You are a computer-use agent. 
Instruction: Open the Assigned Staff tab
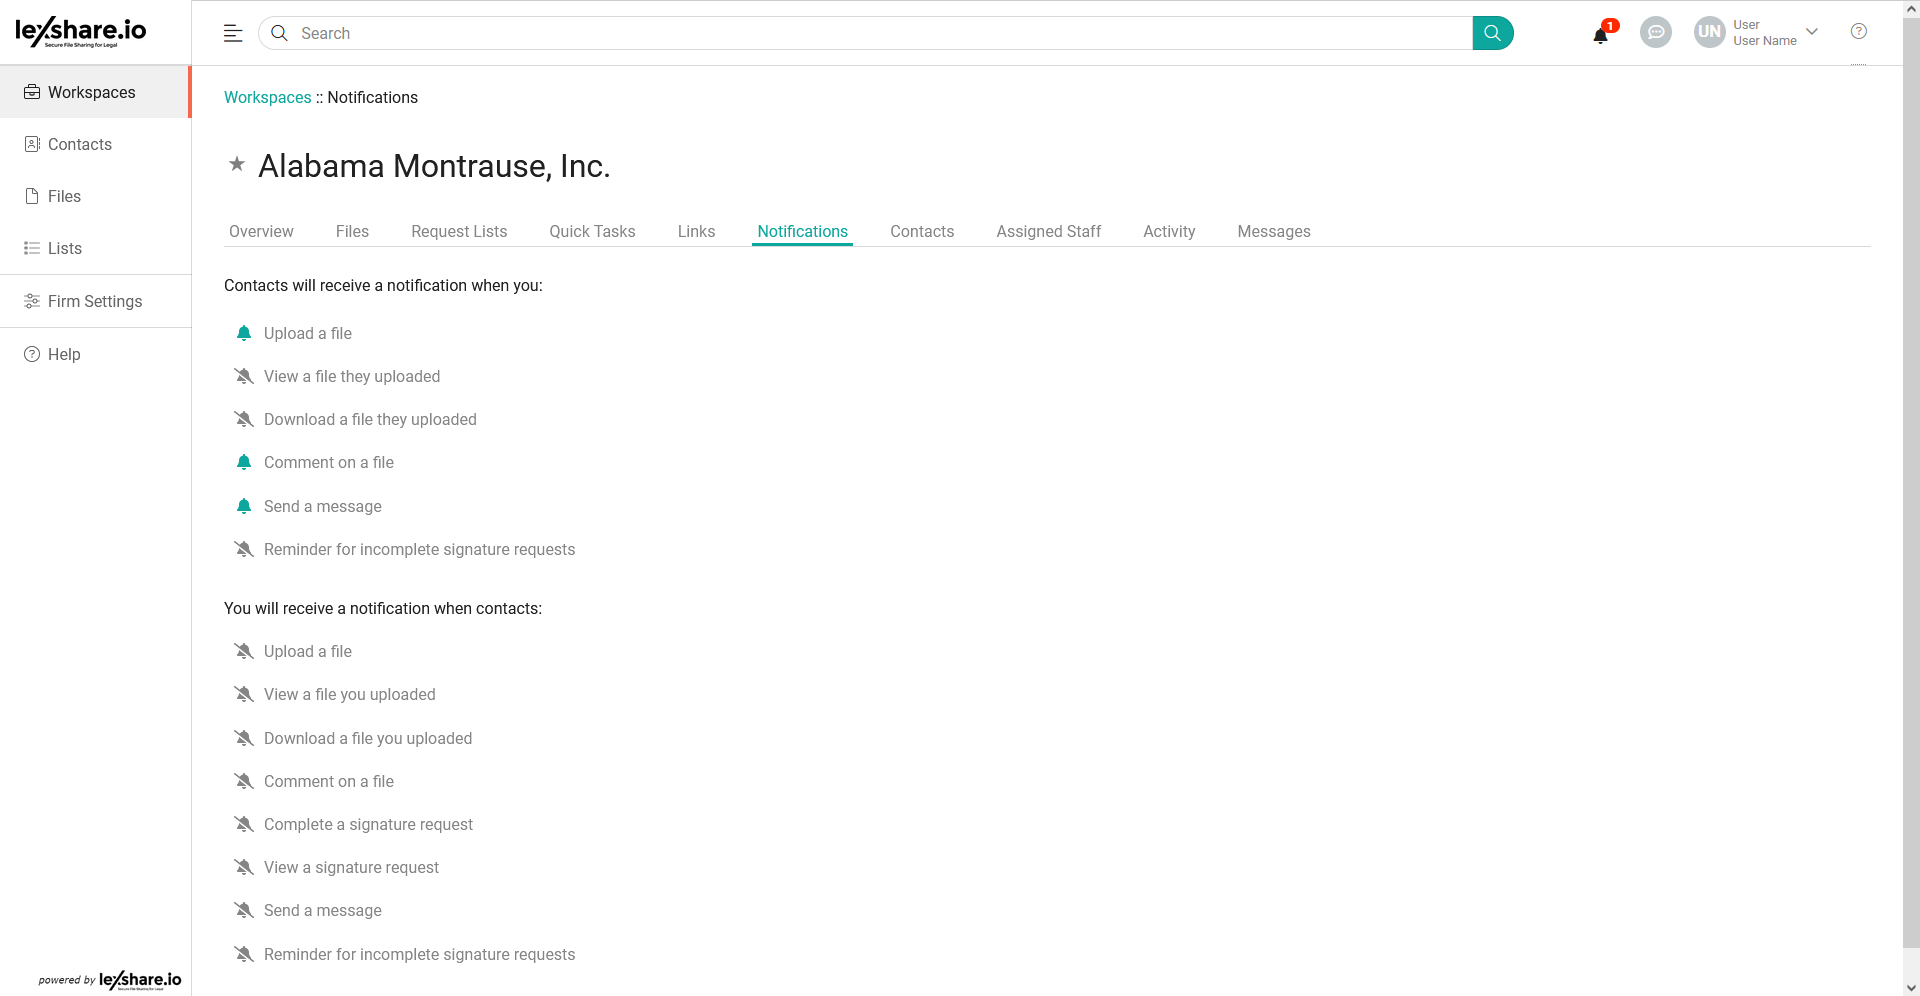point(1048,231)
